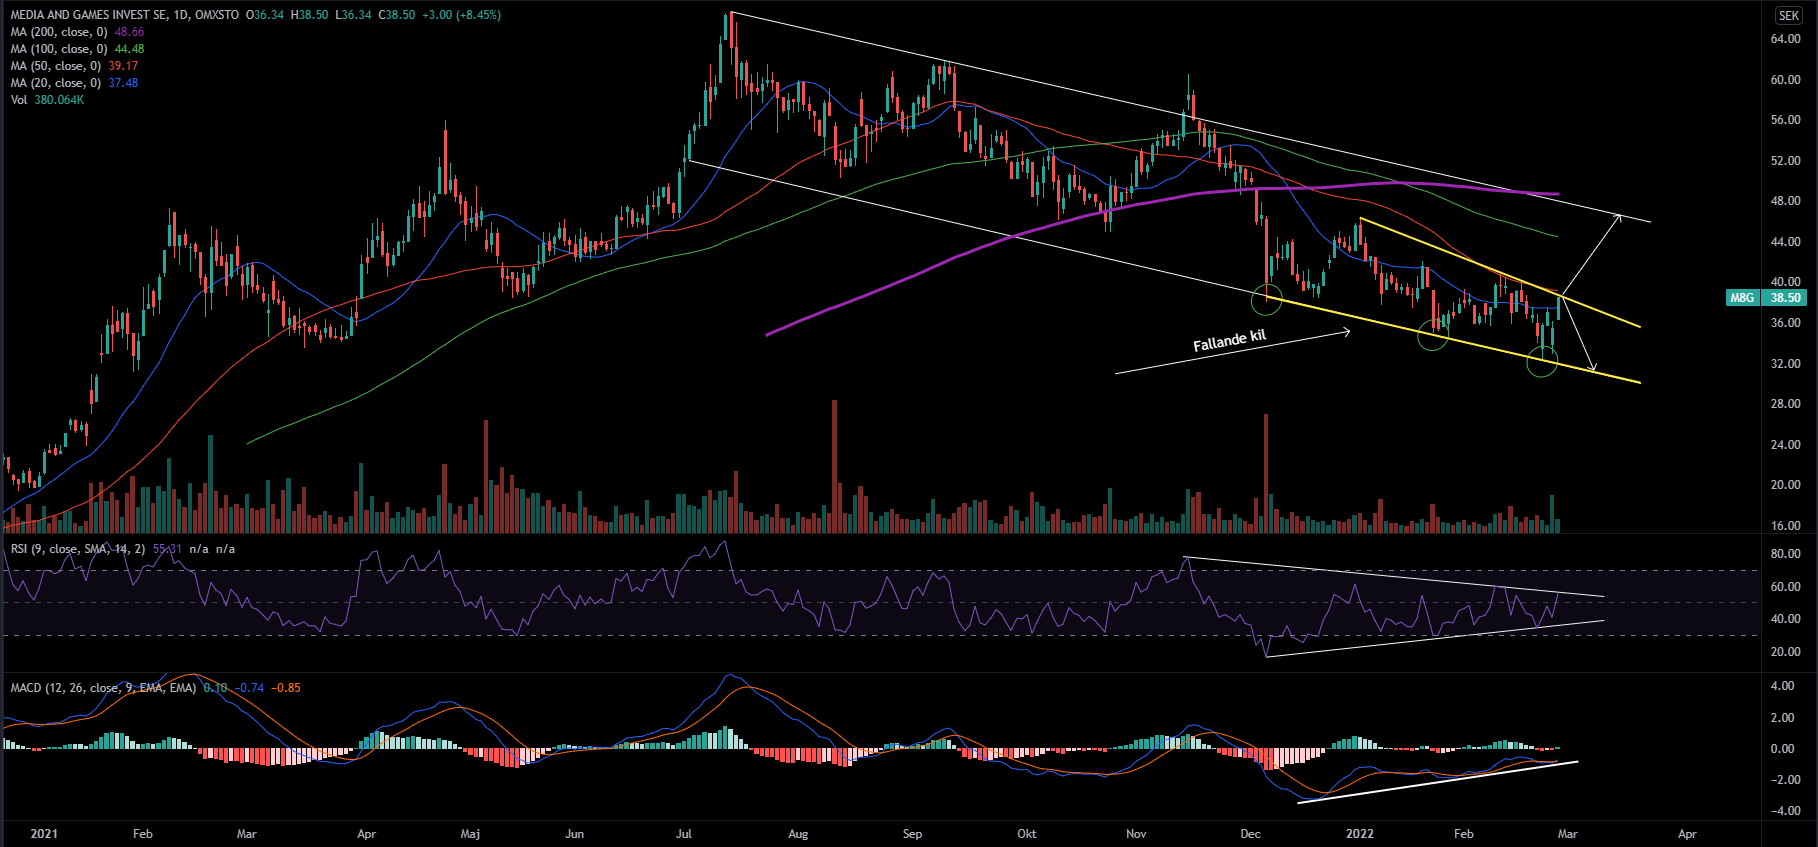Click the arrowhead beside Fallande kil text

point(1347,331)
